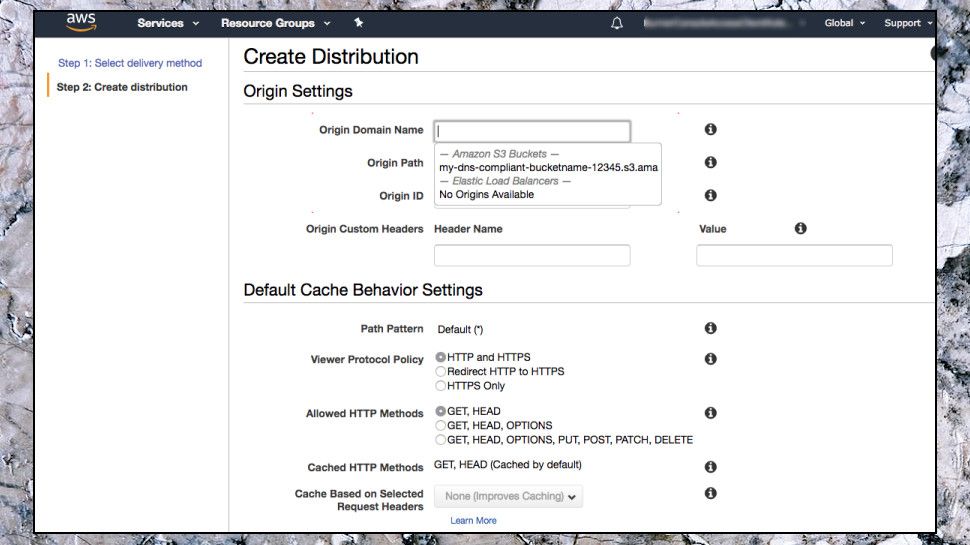Open the notifications bell
The width and height of the screenshot is (970, 545).
tap(616, 23)
